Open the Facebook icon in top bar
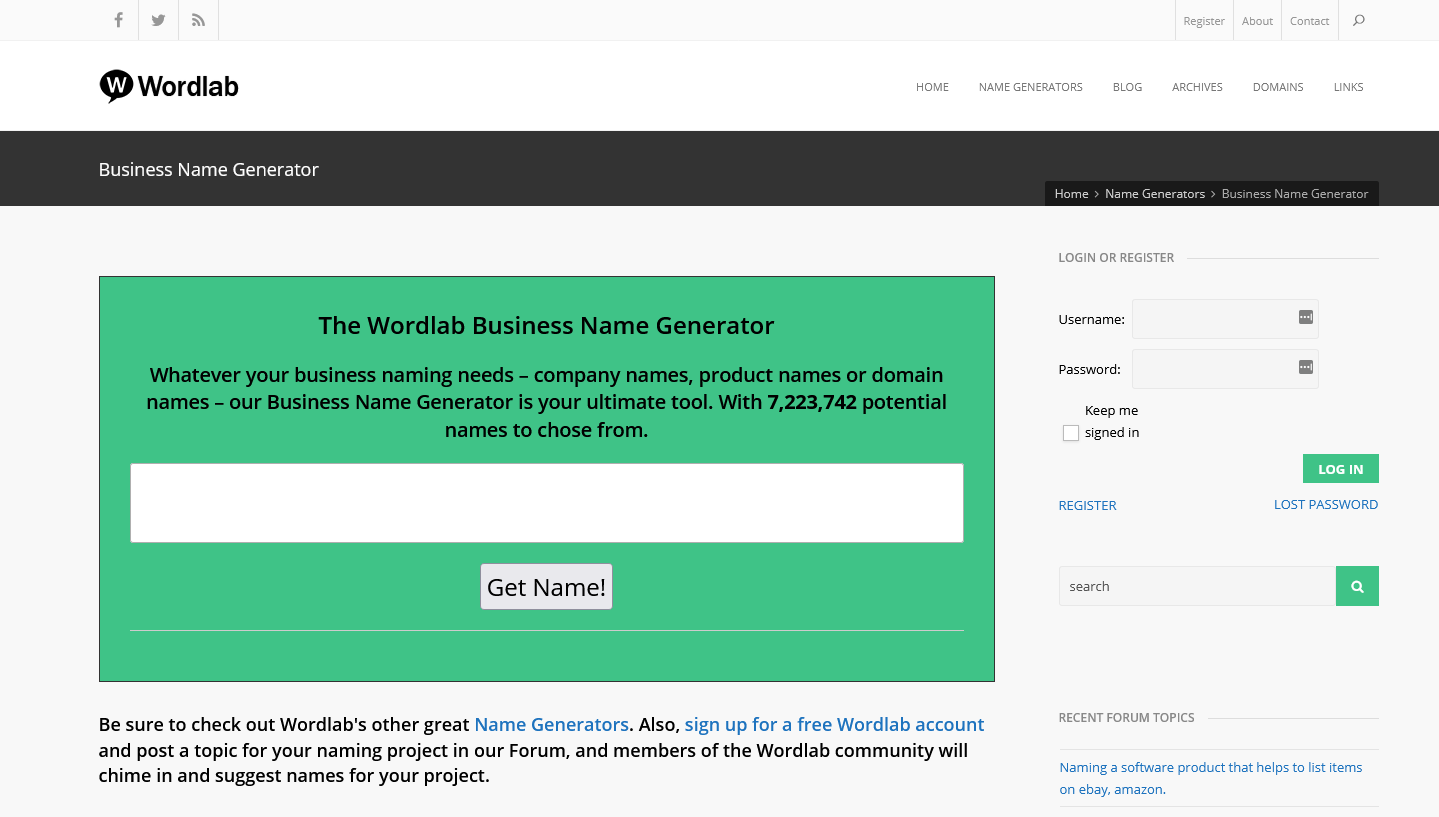 [x=118, y=20]
